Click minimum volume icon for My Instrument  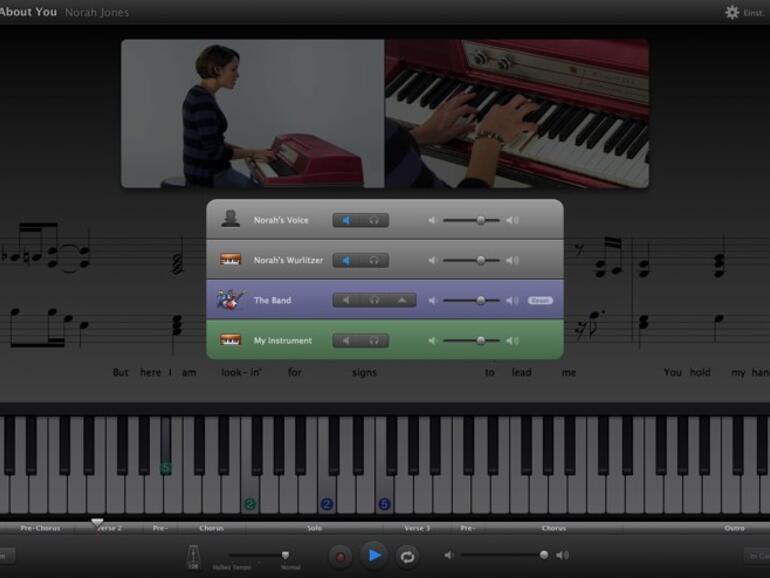coord(433,340)
